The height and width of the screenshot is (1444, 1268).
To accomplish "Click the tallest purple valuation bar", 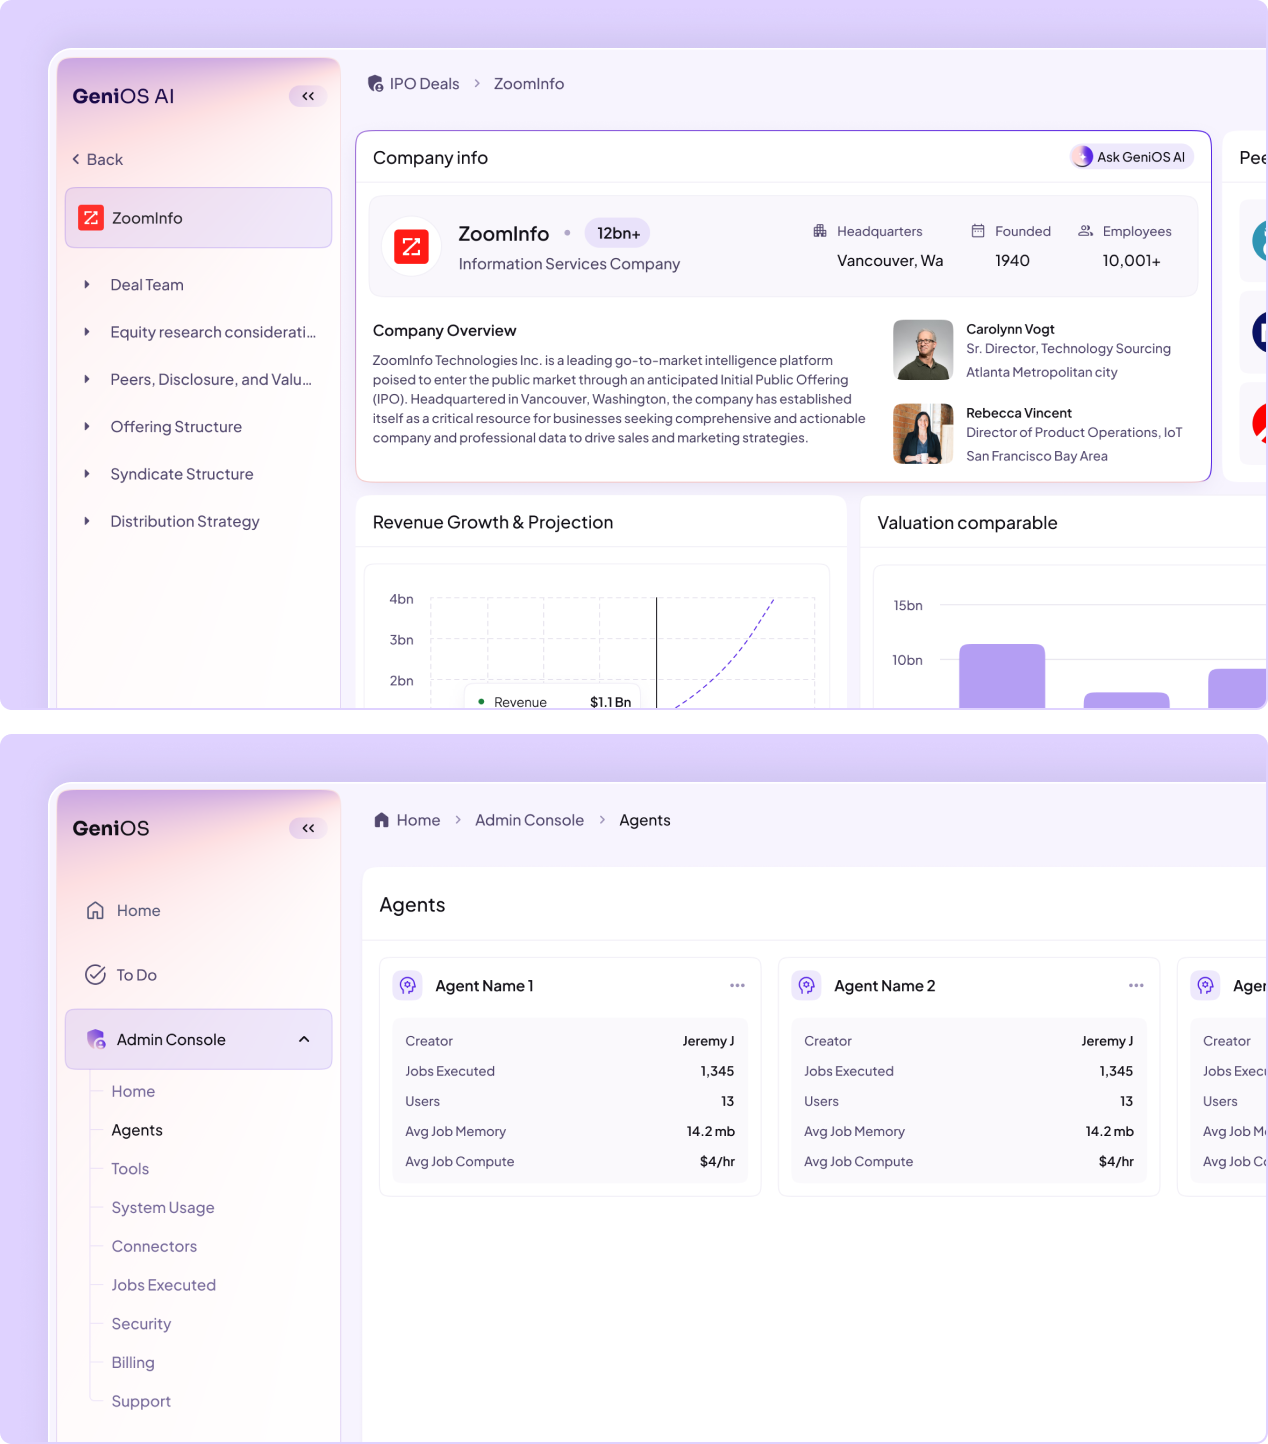I will coord(1002,676).
